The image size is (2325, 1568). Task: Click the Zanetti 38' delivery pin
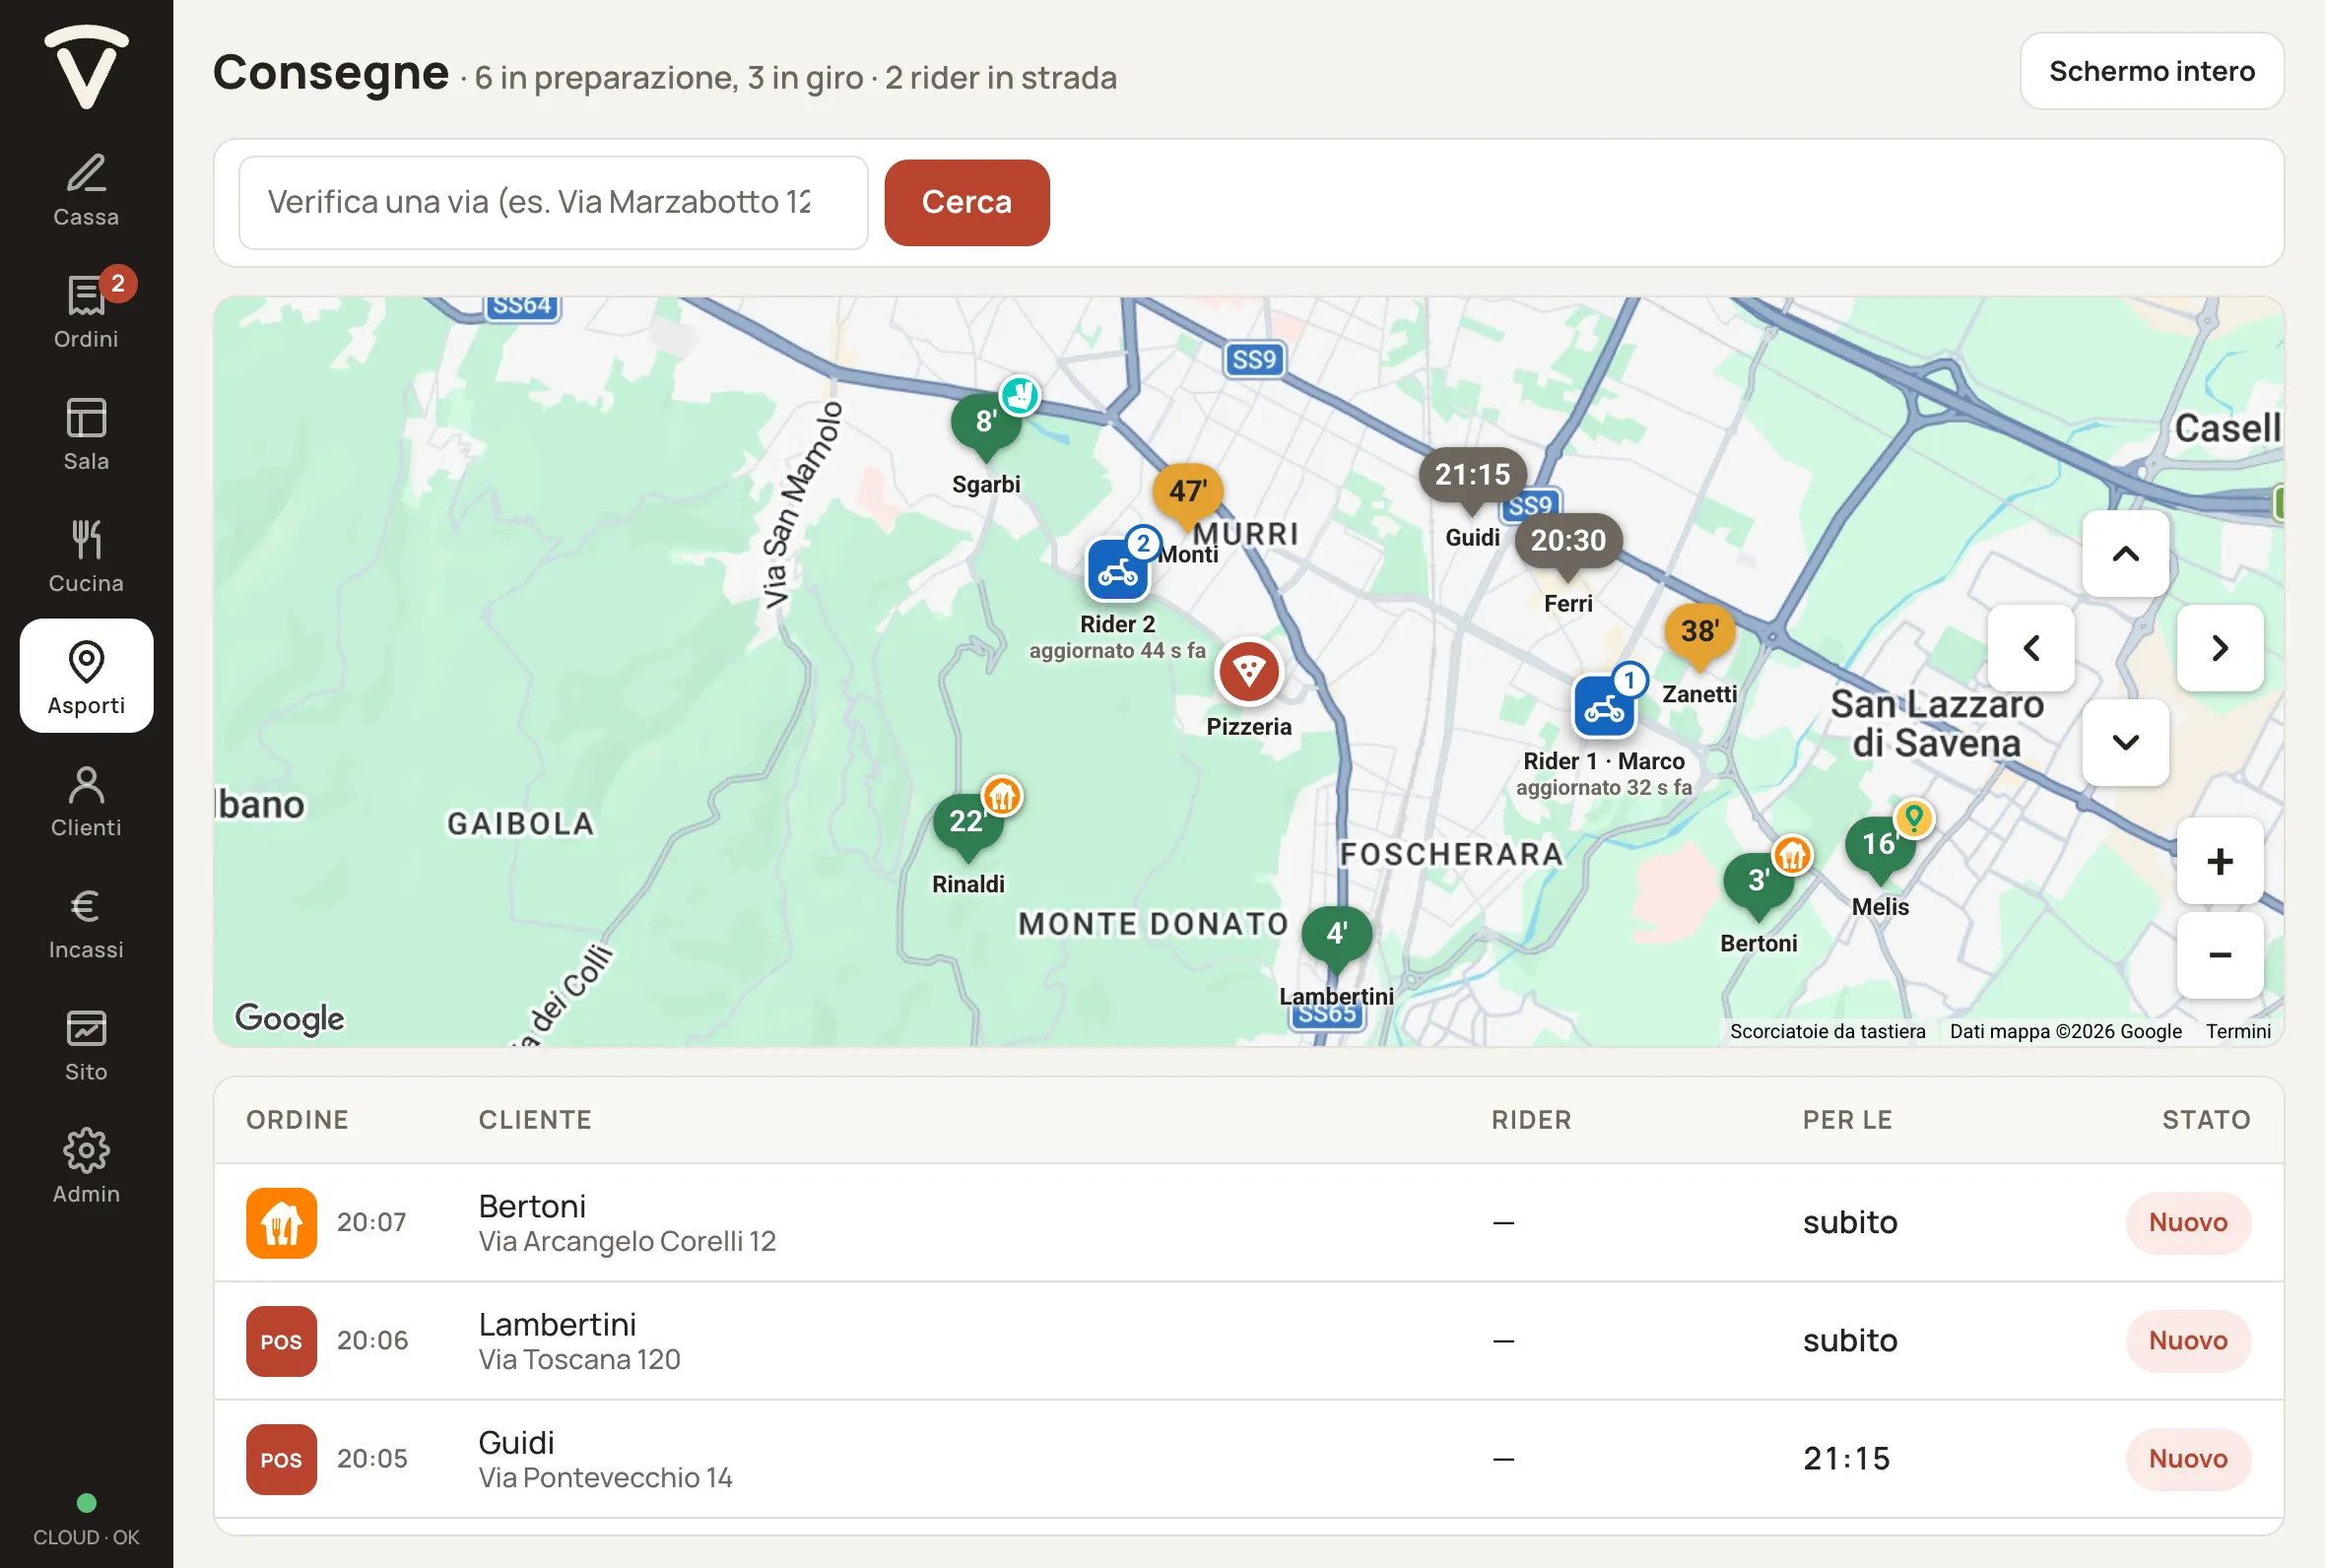[1699, 634]
